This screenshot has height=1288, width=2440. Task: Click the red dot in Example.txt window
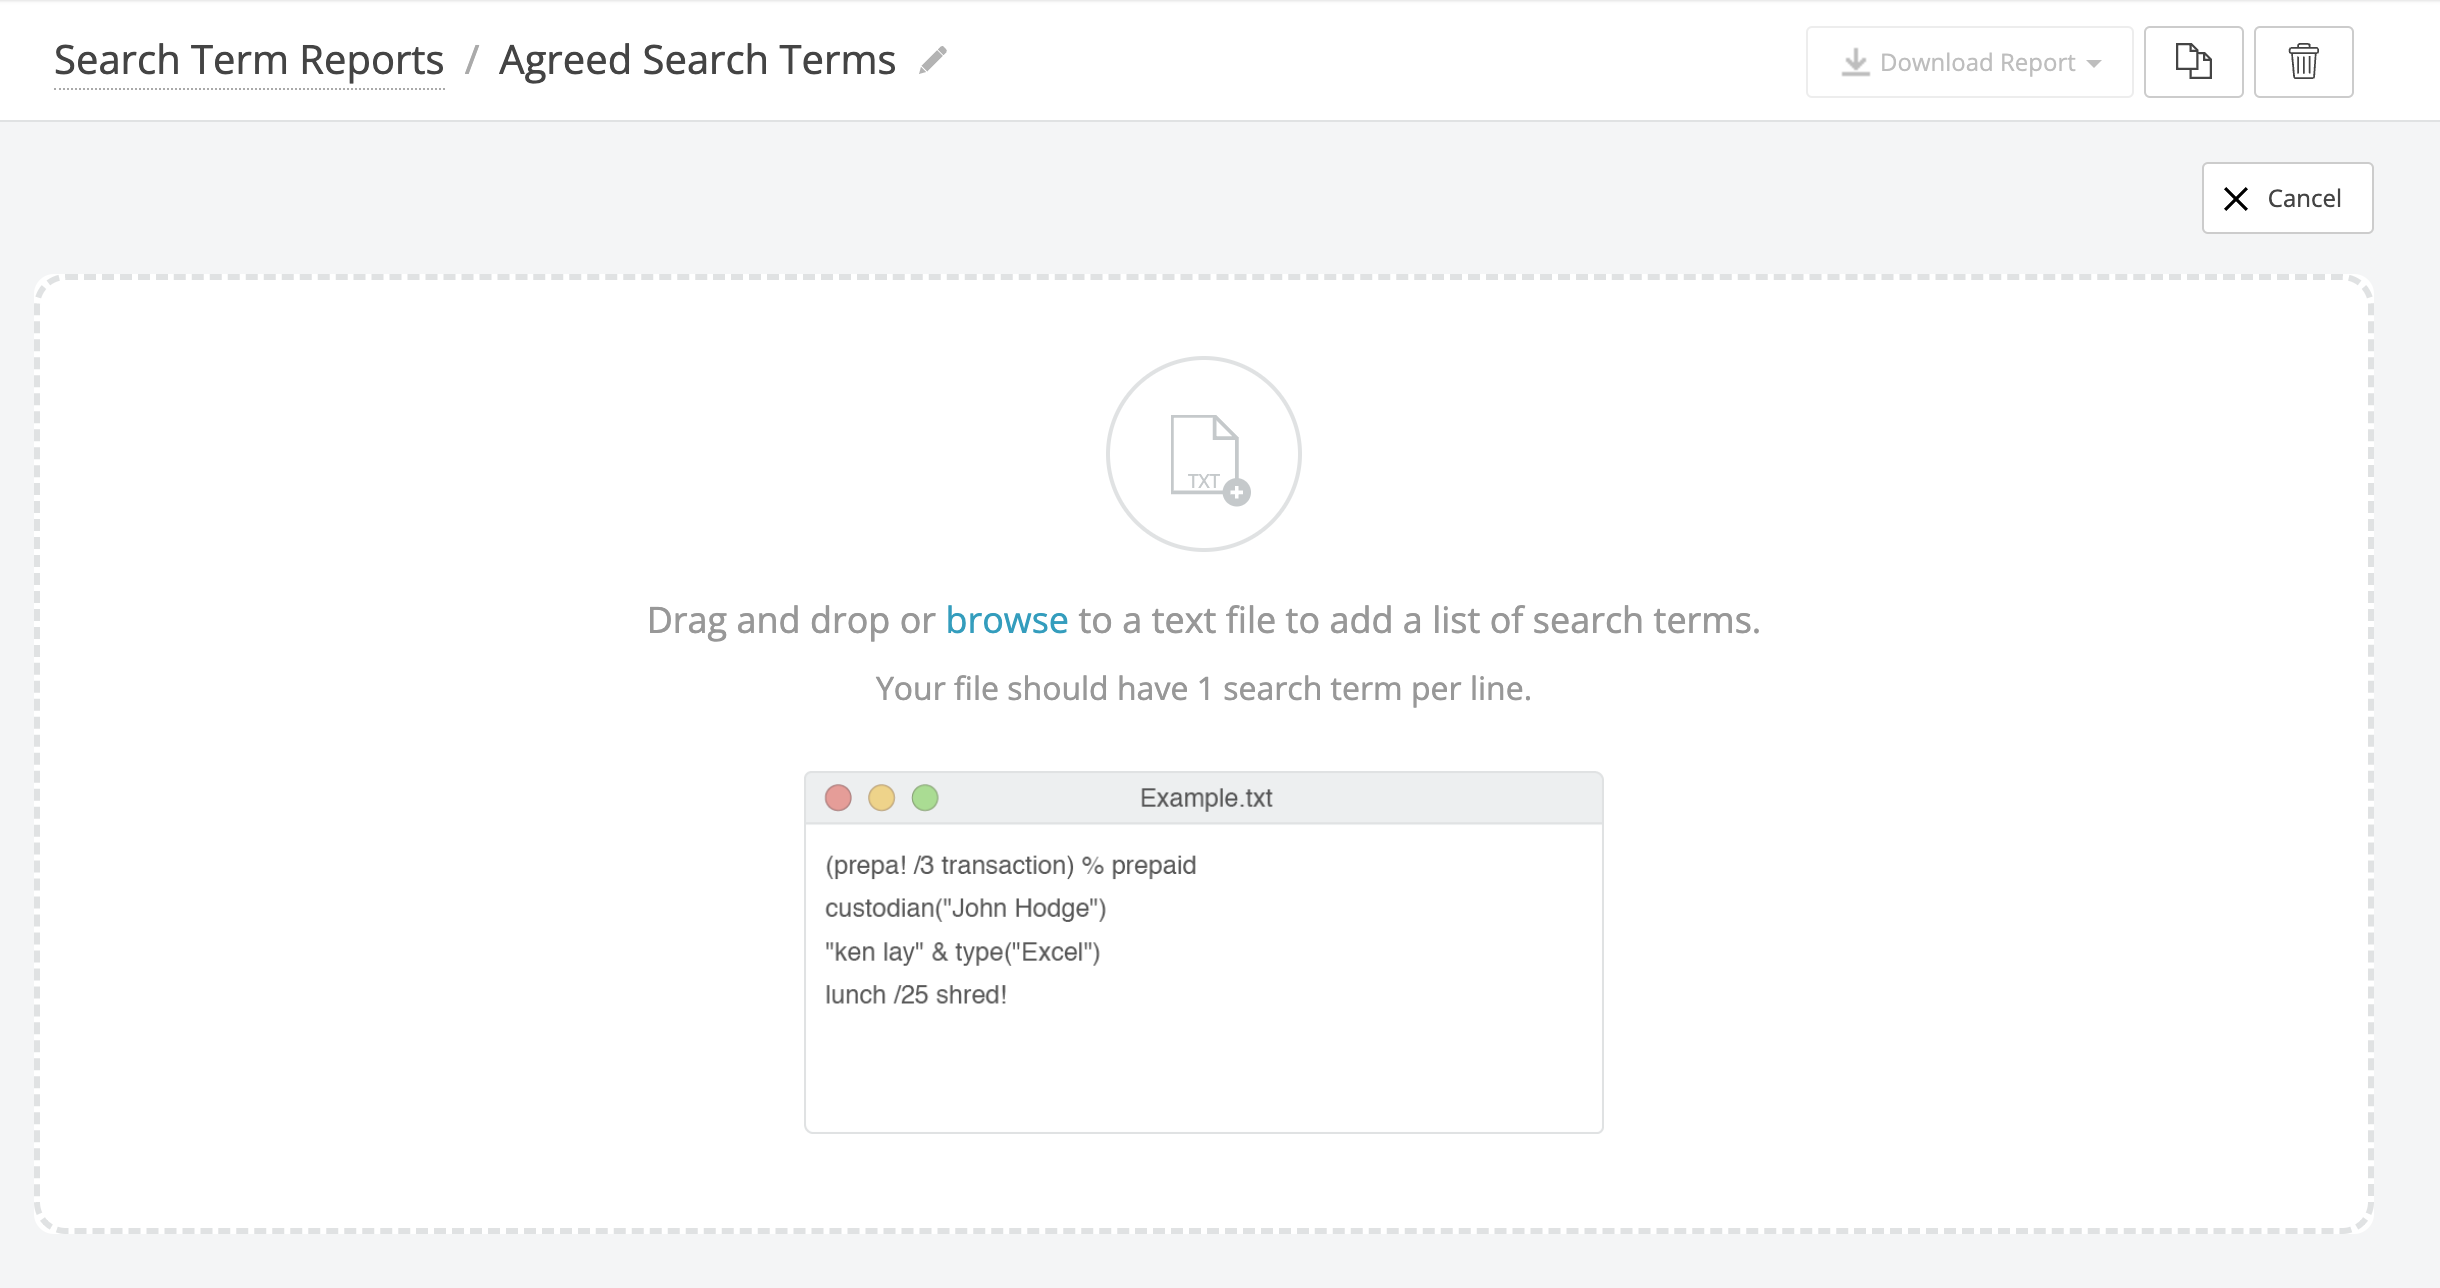[x=838, y=798]
